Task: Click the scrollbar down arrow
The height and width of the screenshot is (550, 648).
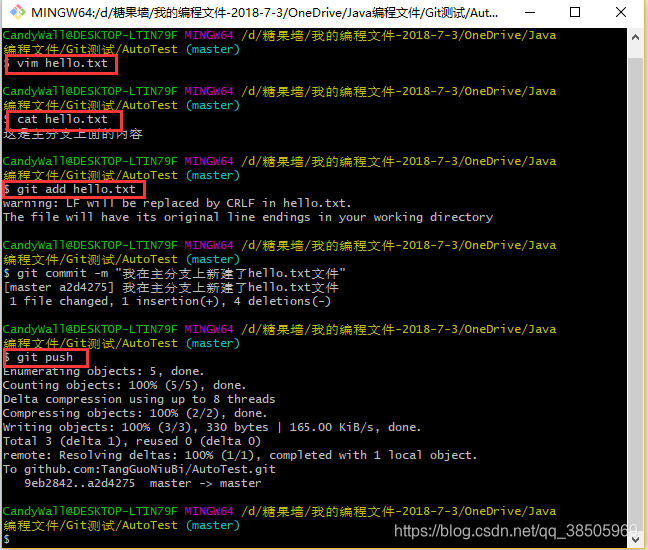Action: pos(636,539)
